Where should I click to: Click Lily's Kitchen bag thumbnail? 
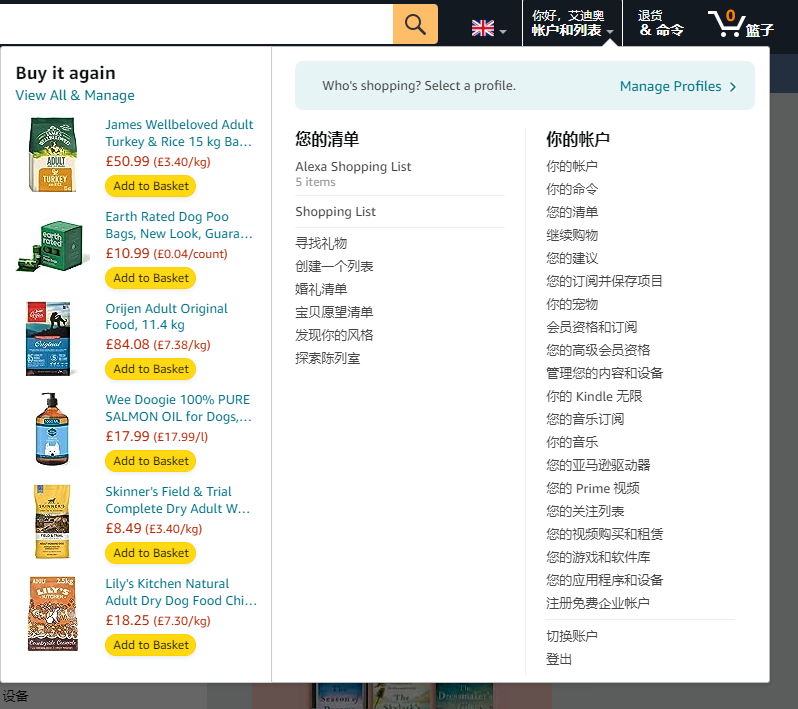click(52, 614)
